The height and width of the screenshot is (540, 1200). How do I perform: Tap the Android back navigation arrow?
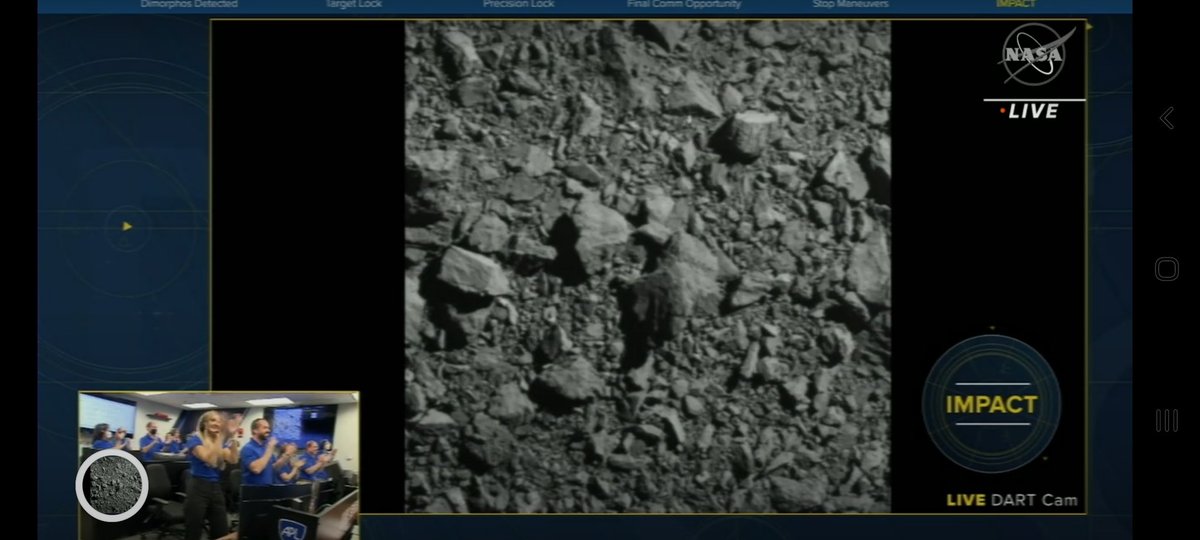coord(1166,118)
